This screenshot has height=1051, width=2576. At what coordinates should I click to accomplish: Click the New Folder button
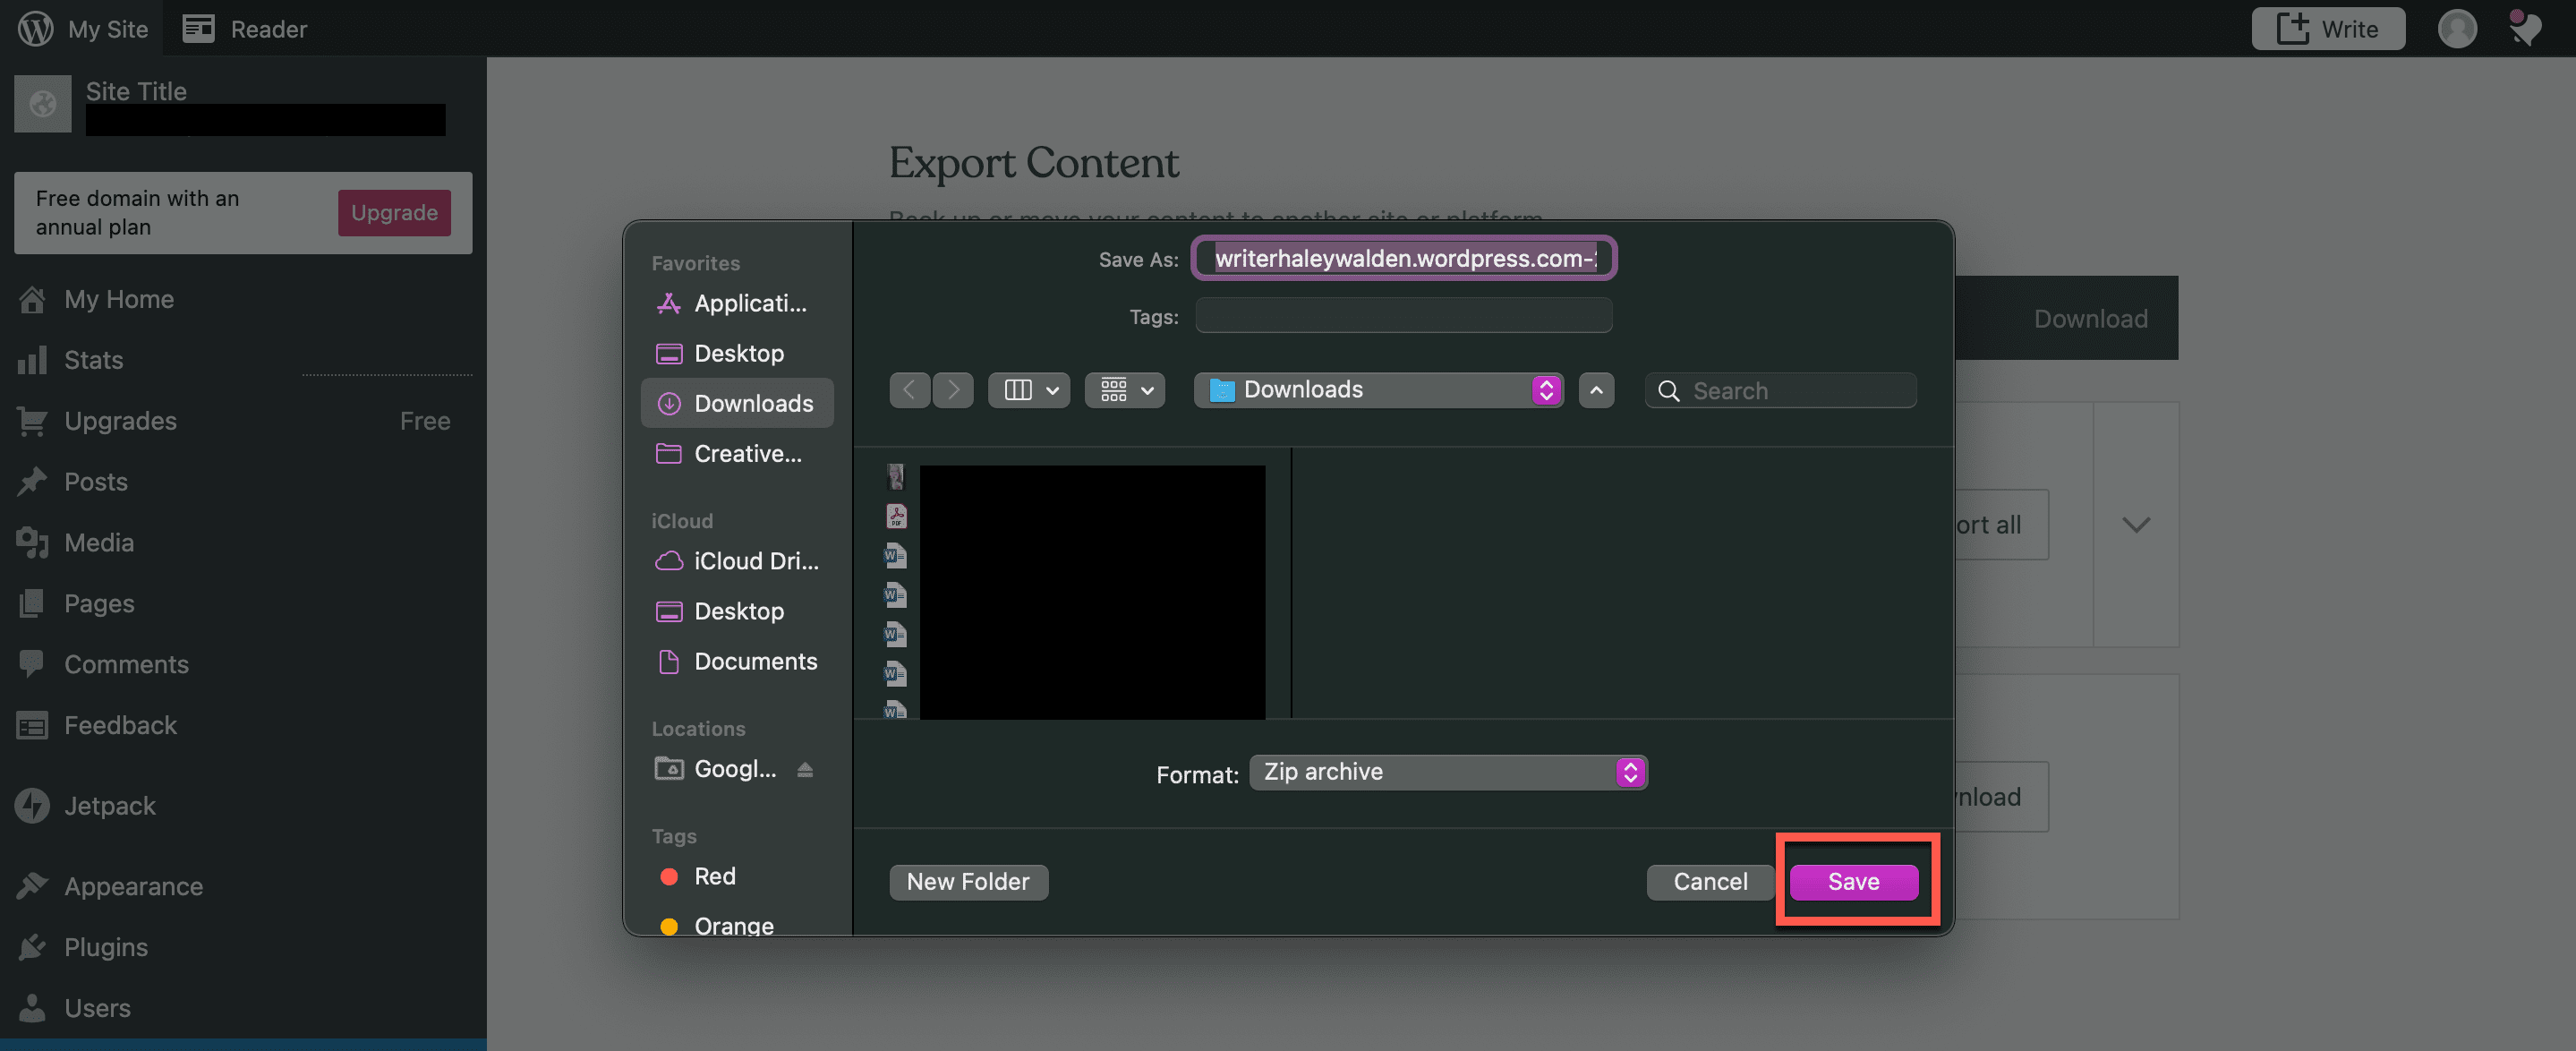coord(967,881)
